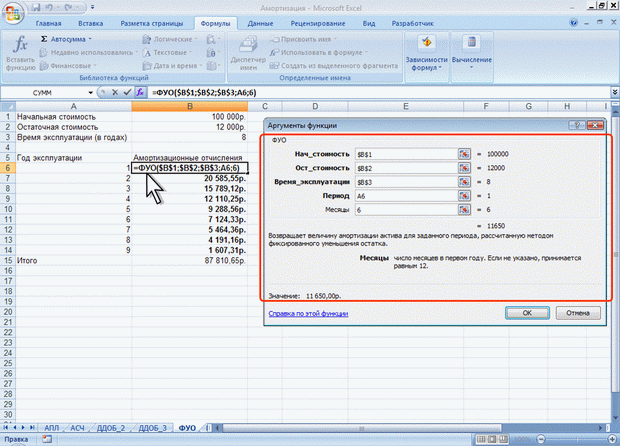Click Создать из выделенного фрагмента
This screenshot has width=620, height=446.
pyautogui.click(x=334, y=66)
